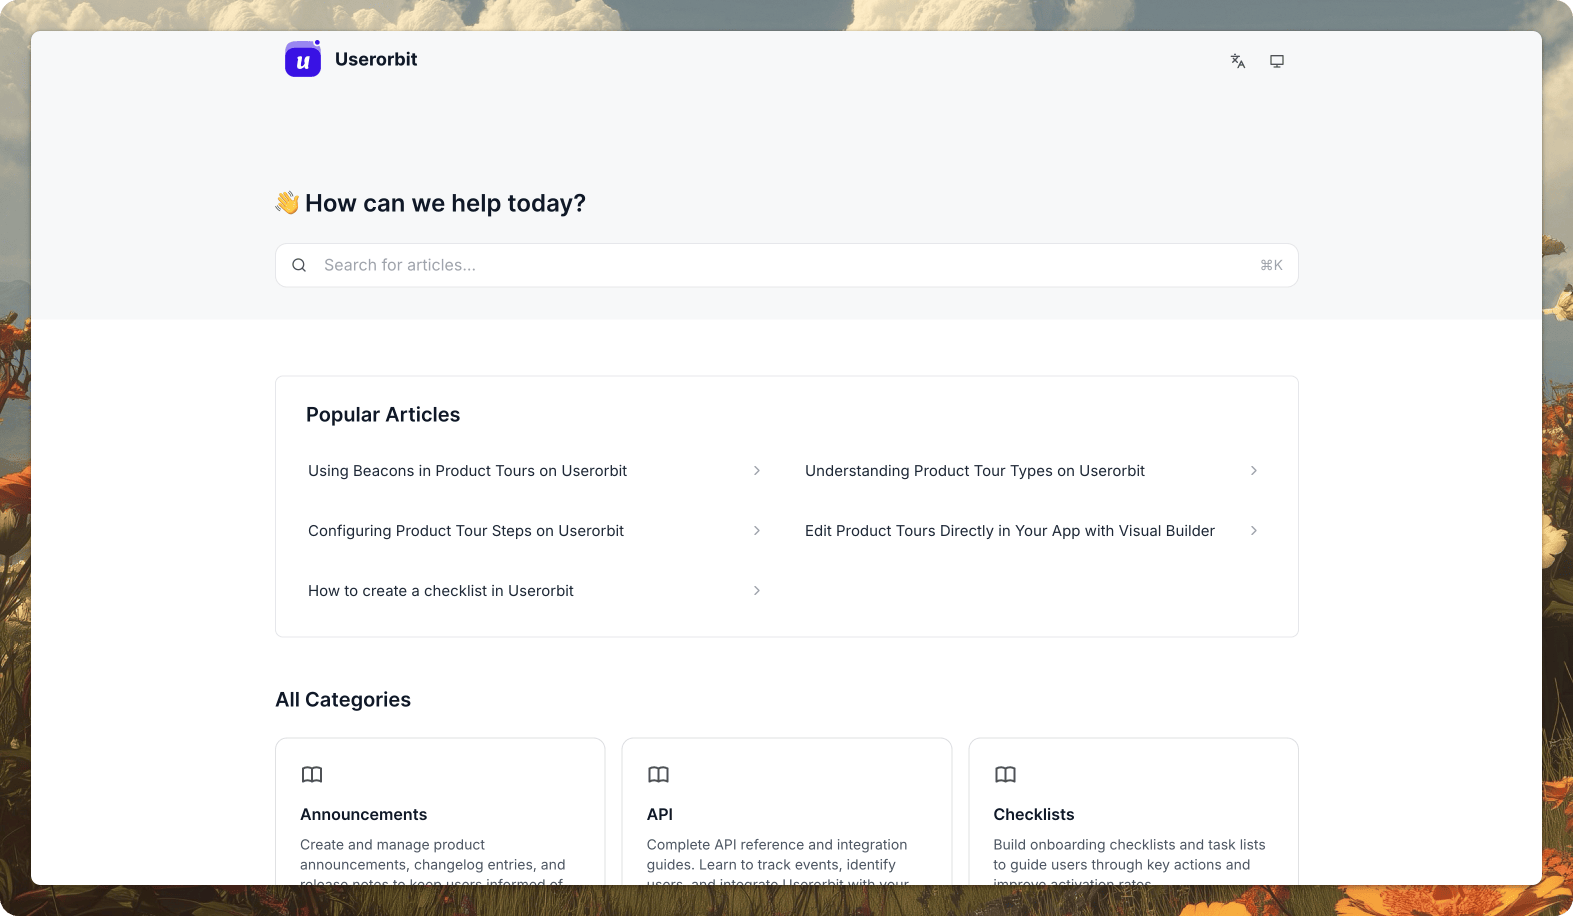Open Edit Product Tours with Visual Builder
The image size is (1573, 916).
1010,531
